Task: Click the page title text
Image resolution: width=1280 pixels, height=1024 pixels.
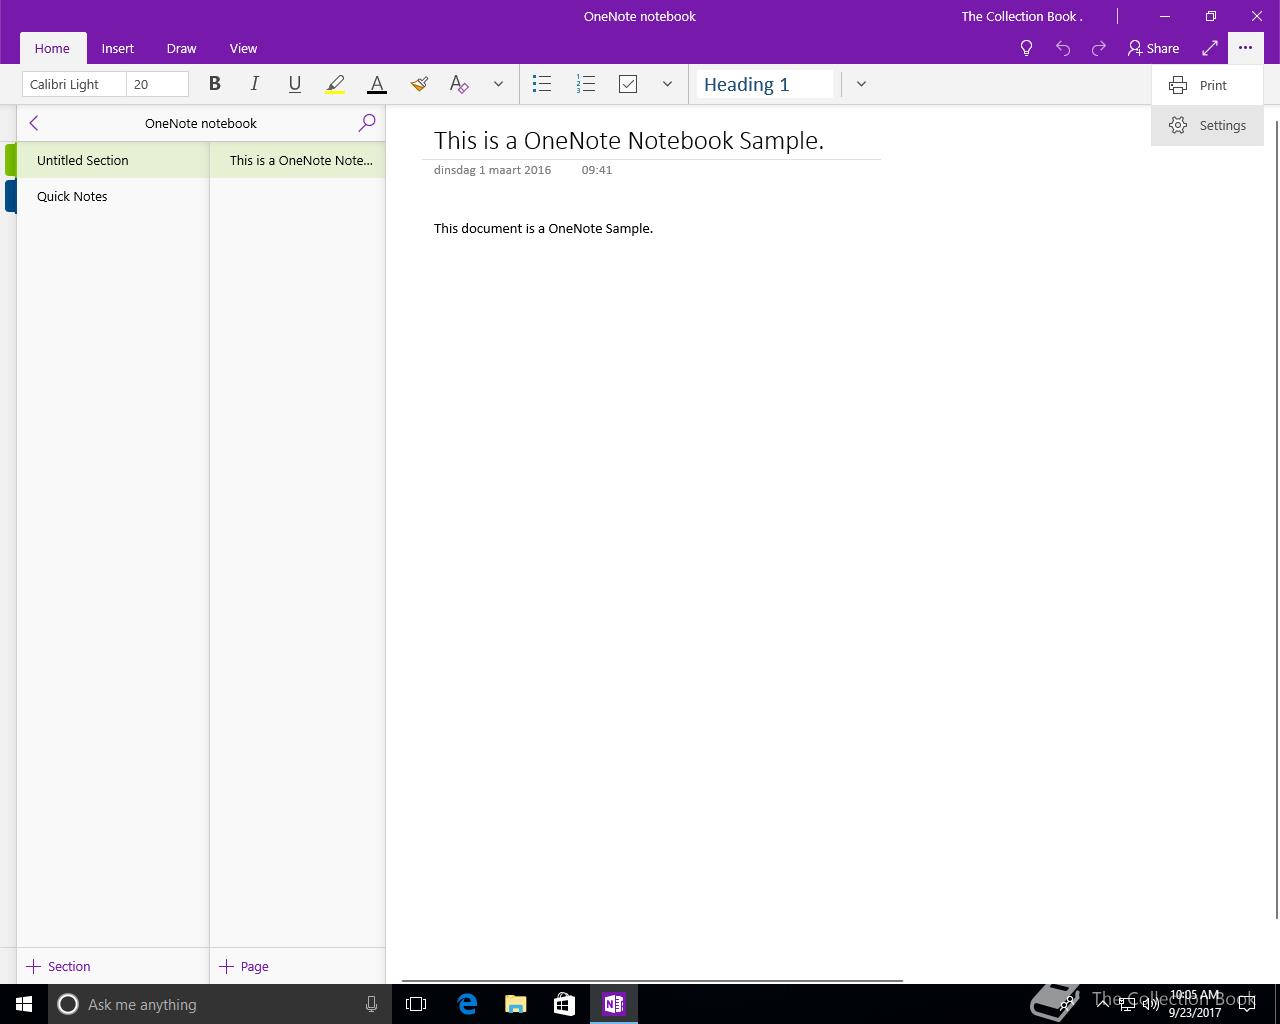Action: click(x=629, y=141)
